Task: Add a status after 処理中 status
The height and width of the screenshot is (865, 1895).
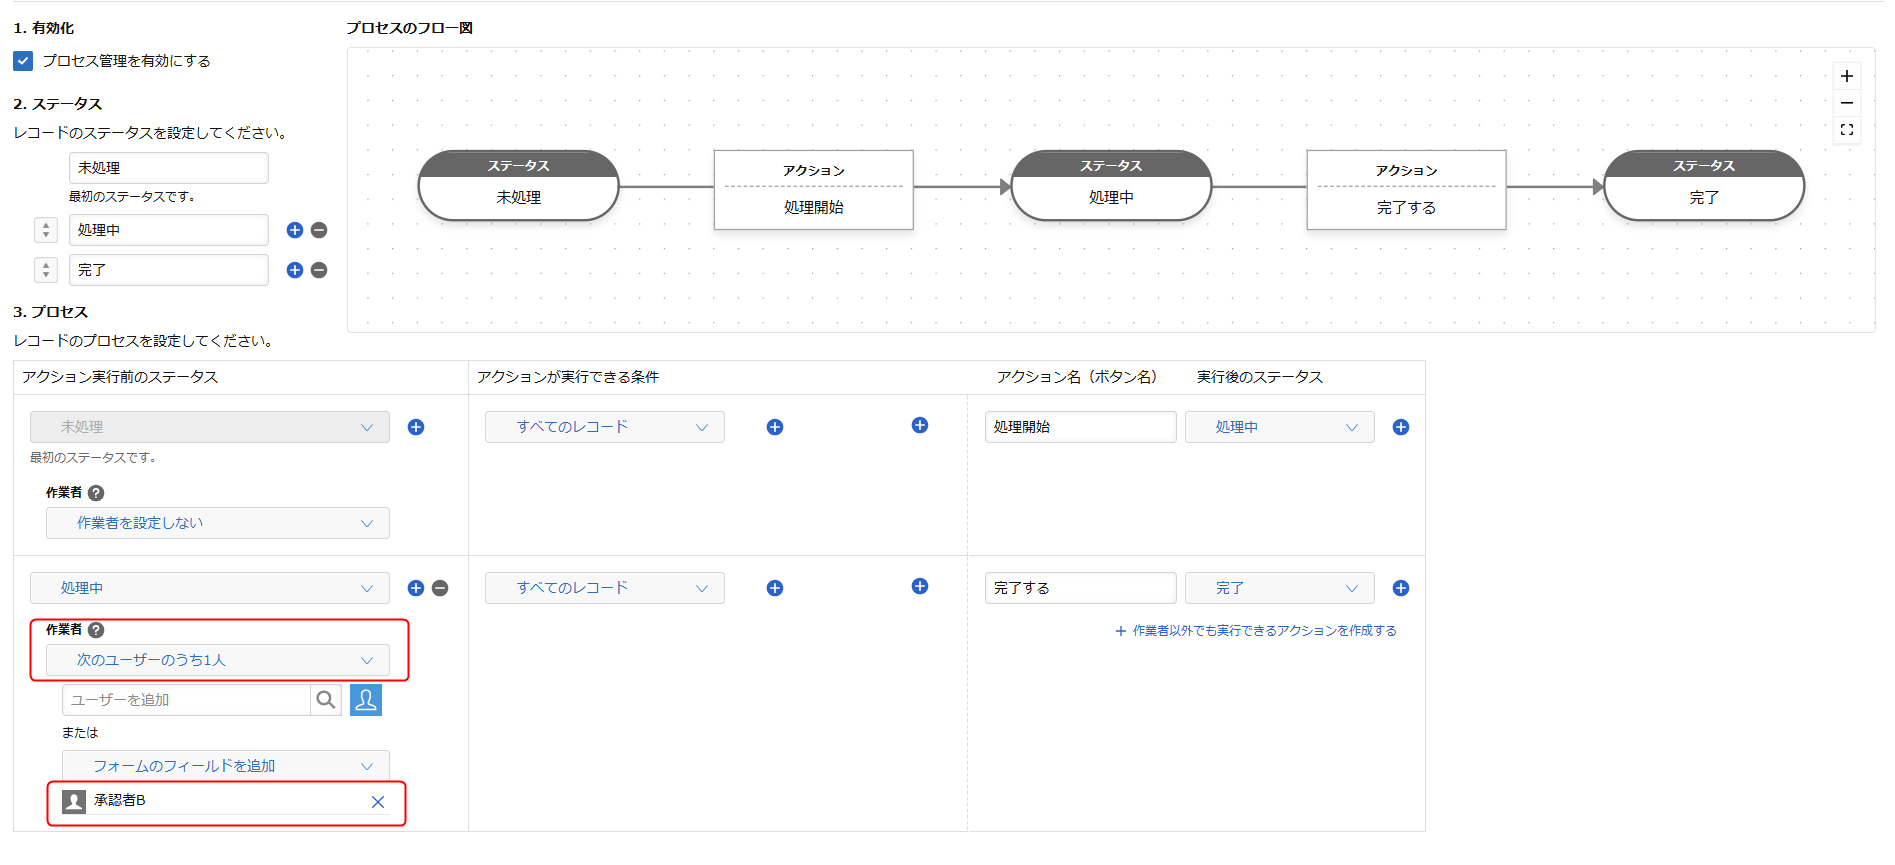Action: pos(295,230)
